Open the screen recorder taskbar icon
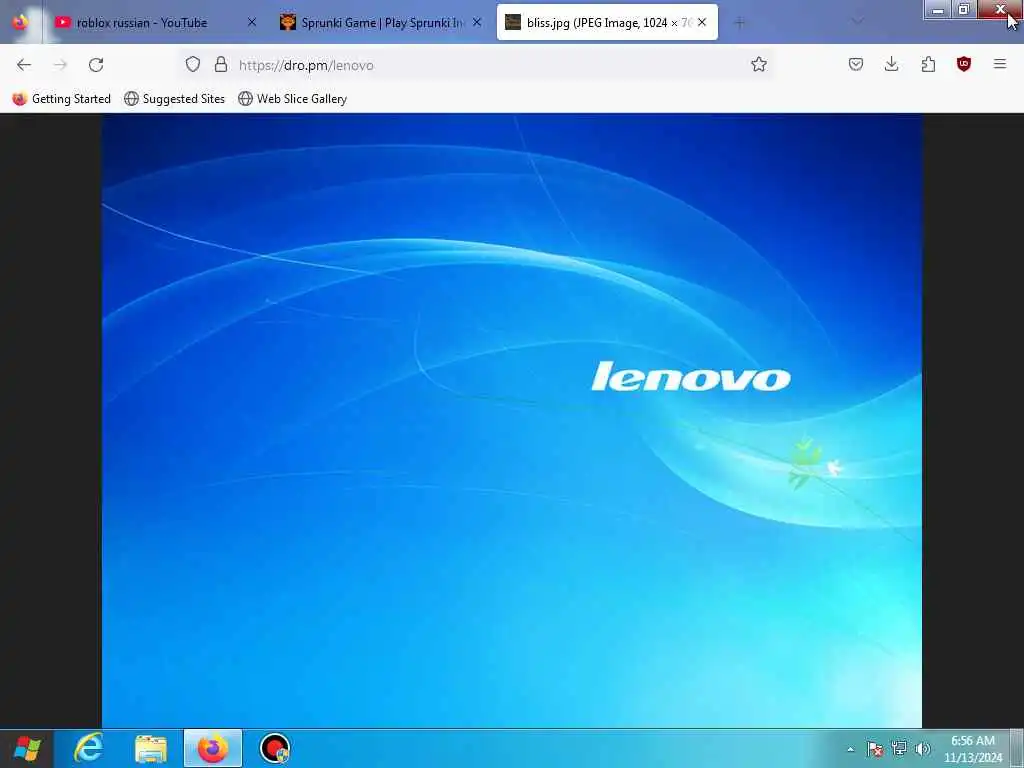1024x768 pixels. click(x=274, y=748)
